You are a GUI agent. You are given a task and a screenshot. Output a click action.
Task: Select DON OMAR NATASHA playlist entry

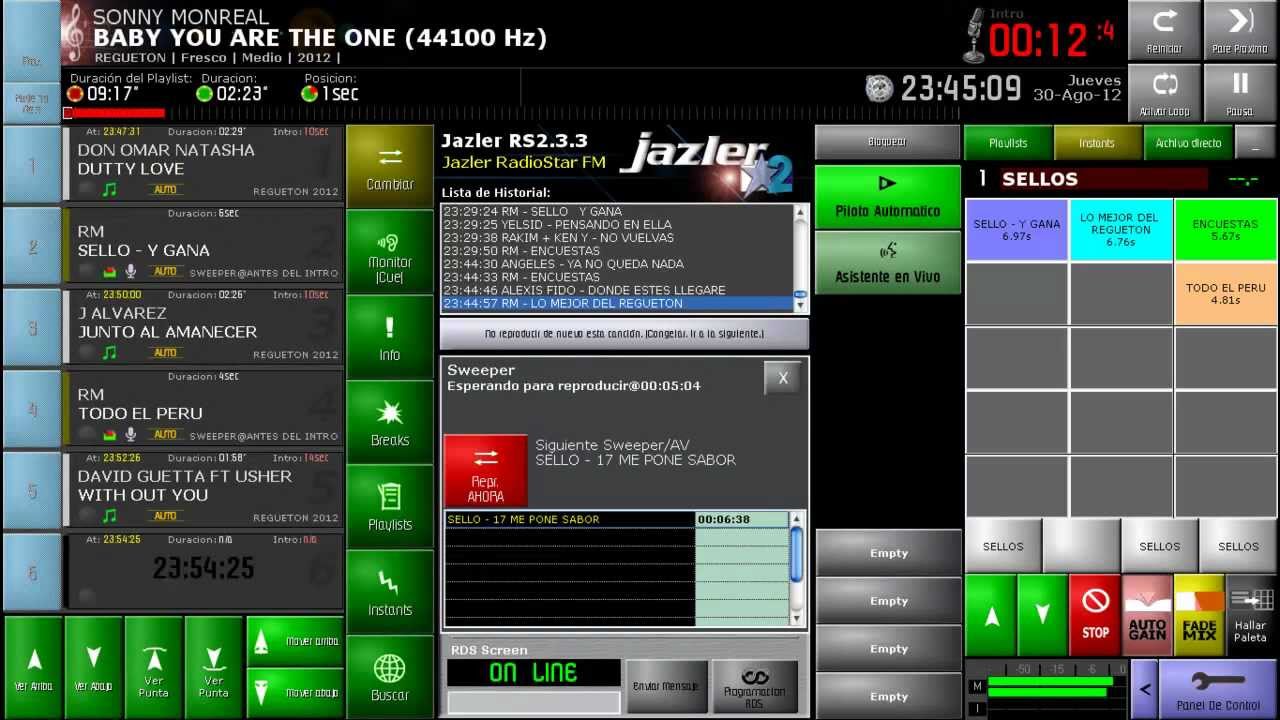[205, 161]
